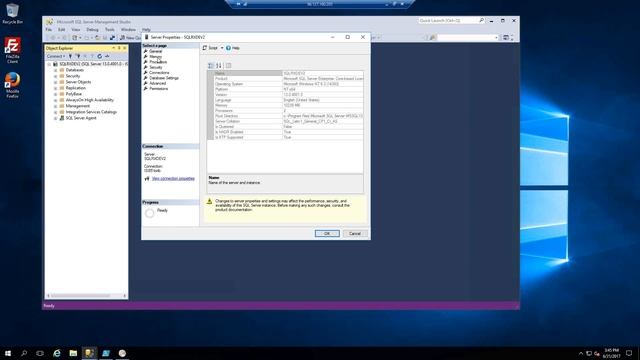Click the Property Pages icon in grid toolbar
The height and width of the screenshot is (360, 640).
(229, 65)
